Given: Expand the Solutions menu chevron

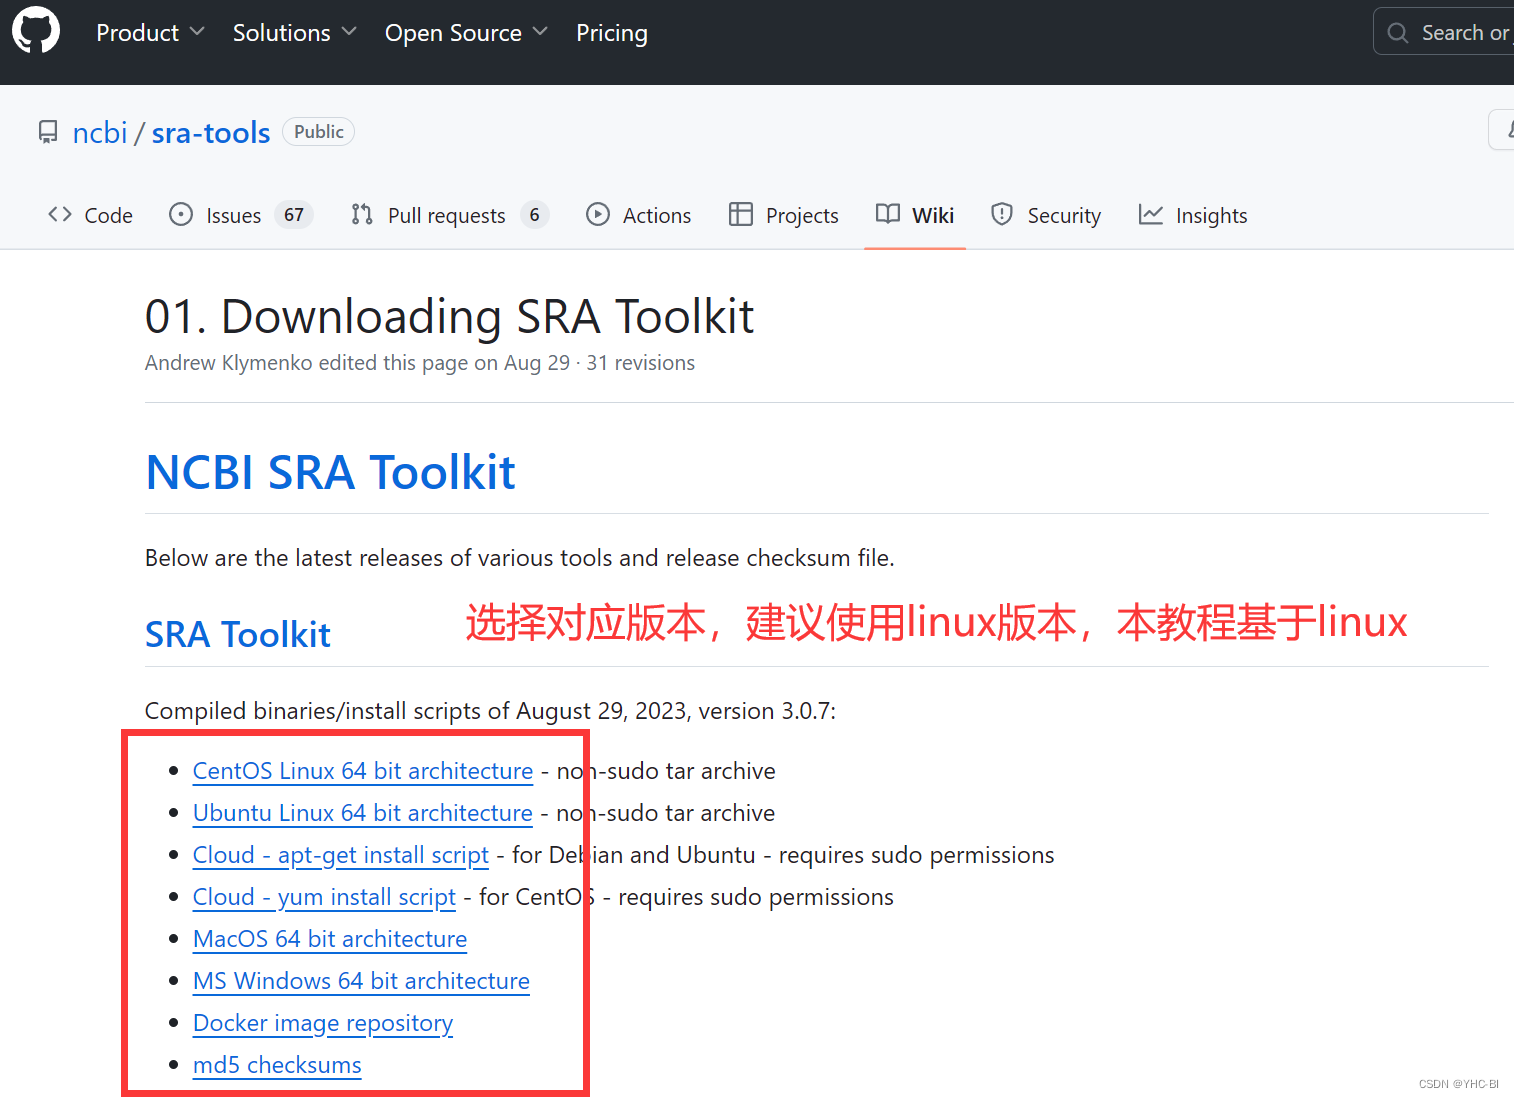Looking at the screenshot, I should [x=349, y=32].
